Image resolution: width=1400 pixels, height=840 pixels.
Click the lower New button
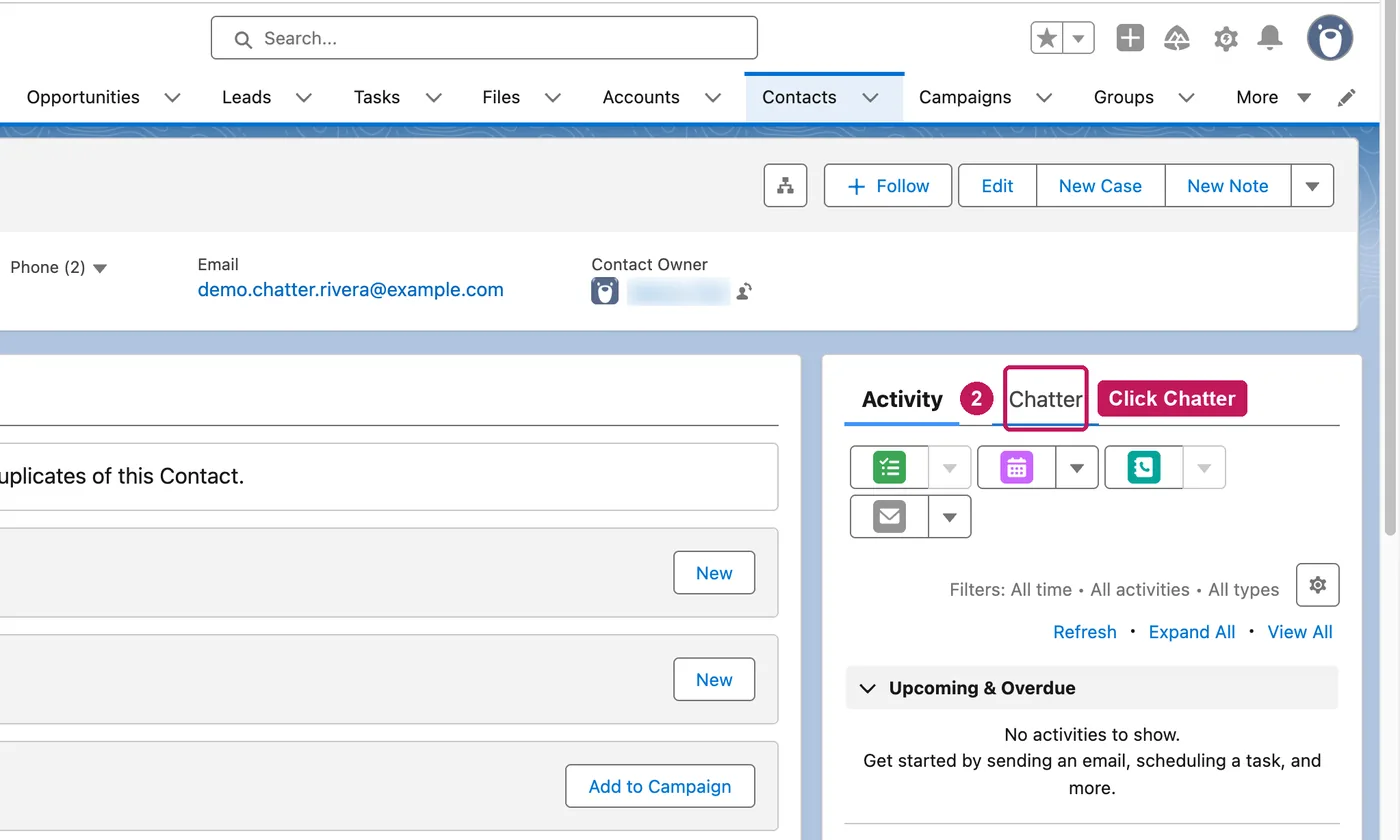[x=714, y=680]
